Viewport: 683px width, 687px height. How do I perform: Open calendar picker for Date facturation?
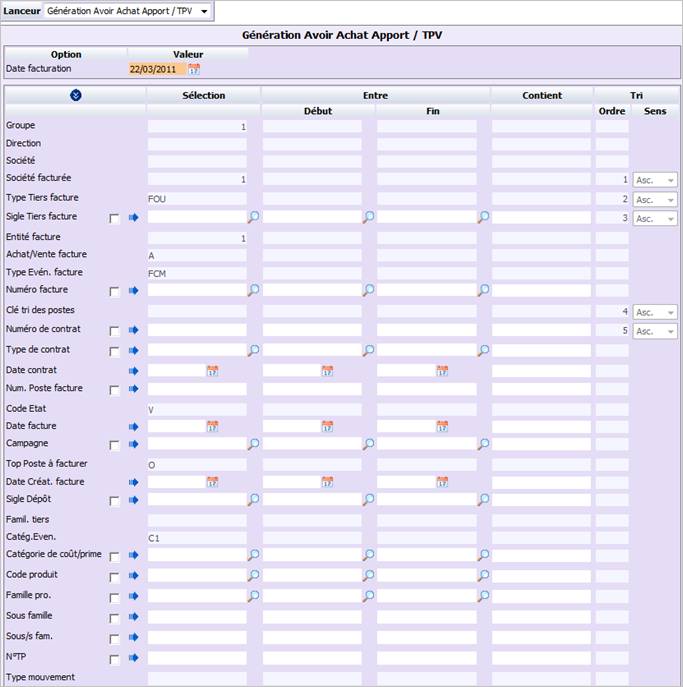pyautogui.click(x=194, y=69)
